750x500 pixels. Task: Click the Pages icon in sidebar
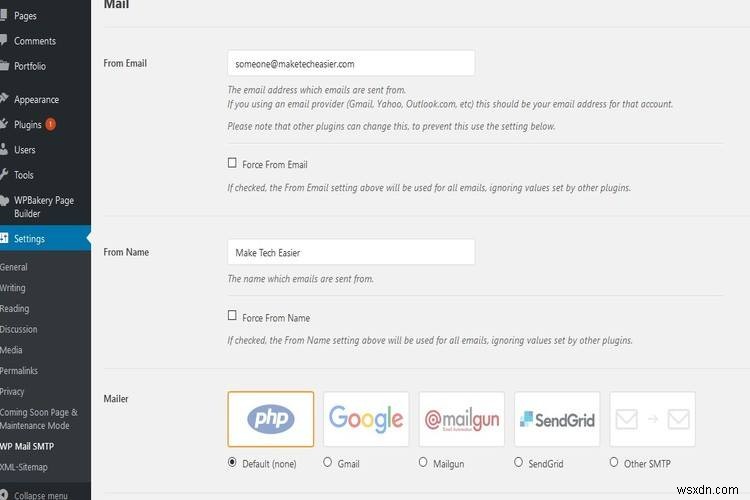pos(4,16)
